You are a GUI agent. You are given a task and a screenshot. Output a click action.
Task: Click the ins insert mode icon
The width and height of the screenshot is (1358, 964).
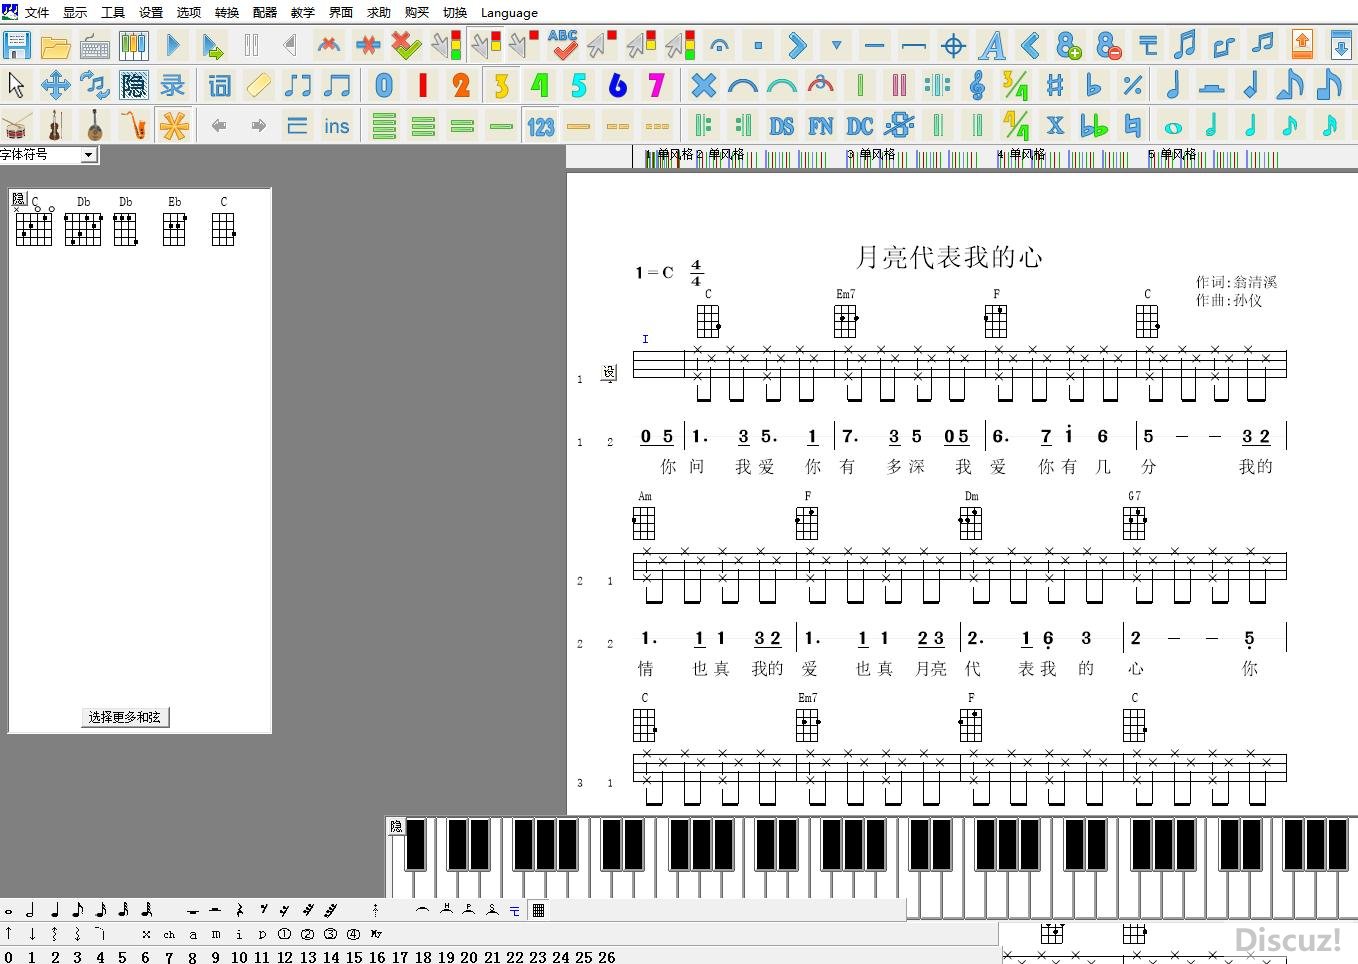(336, 125)
